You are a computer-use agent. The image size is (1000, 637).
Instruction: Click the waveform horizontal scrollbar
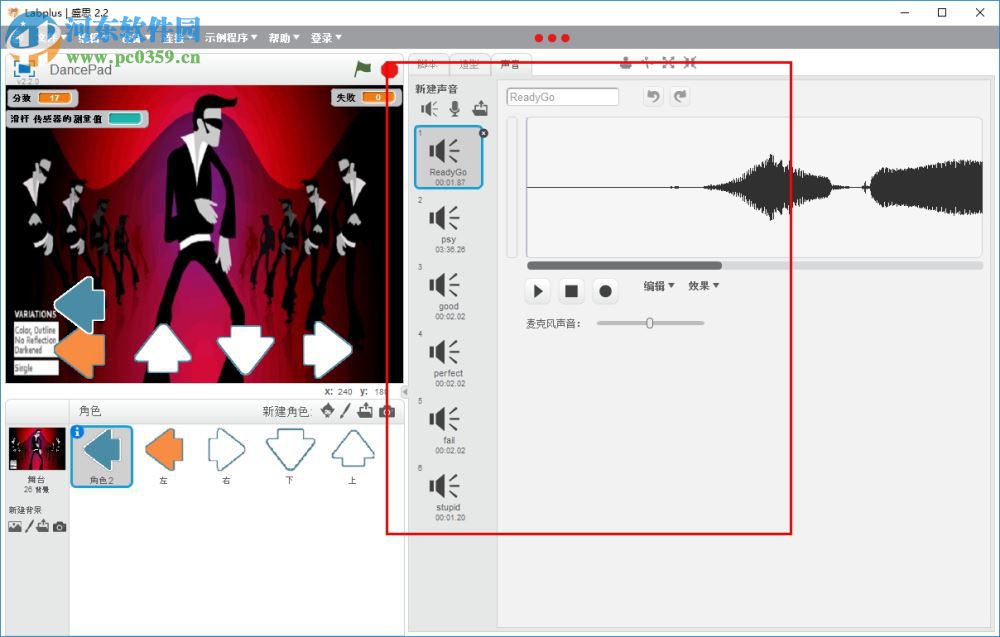click(624, 265)
